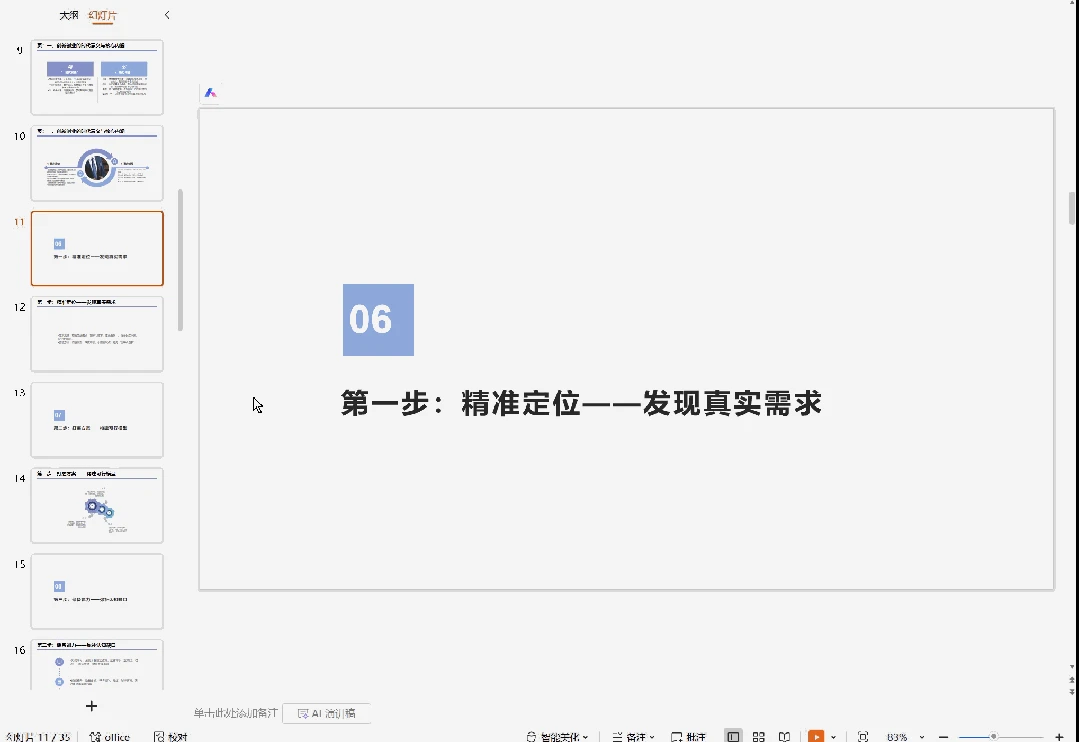Select slide 14 thumbnail with gears

[97, 505]
